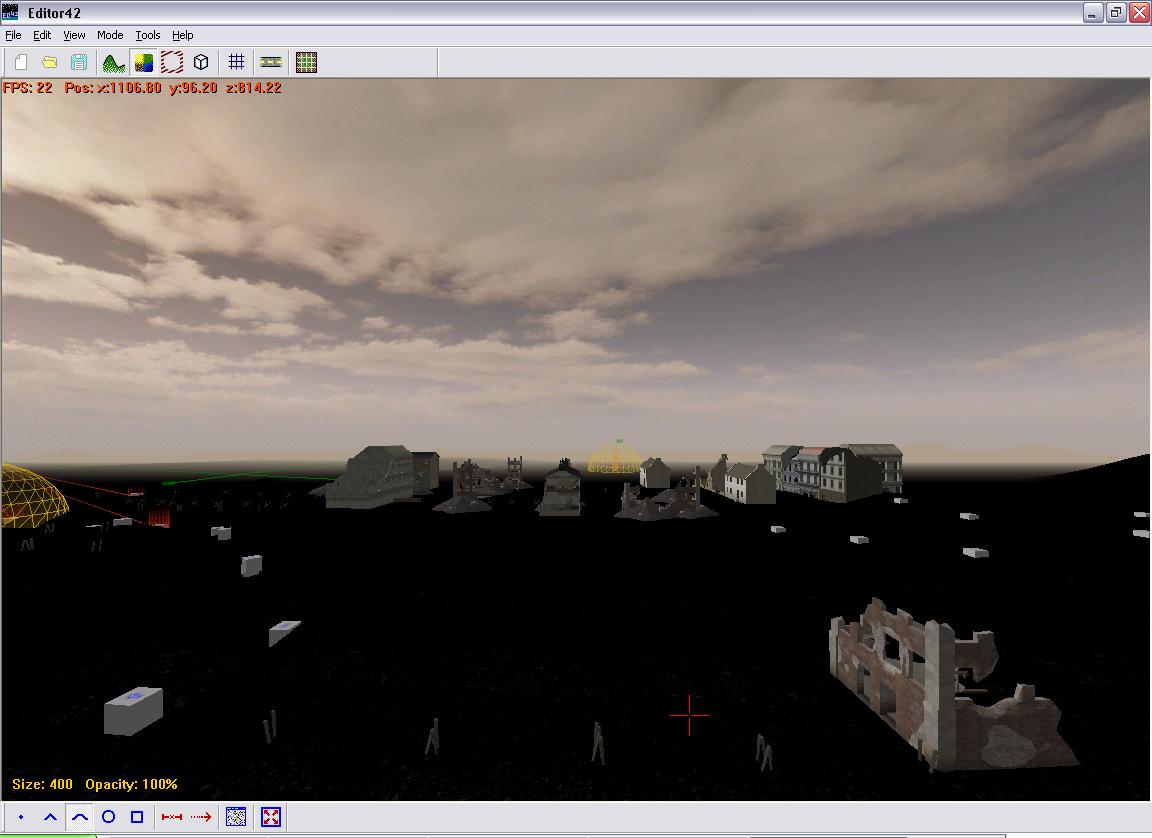
Task: Toggle the blue grid overlay icon
Action: [236, 62]
